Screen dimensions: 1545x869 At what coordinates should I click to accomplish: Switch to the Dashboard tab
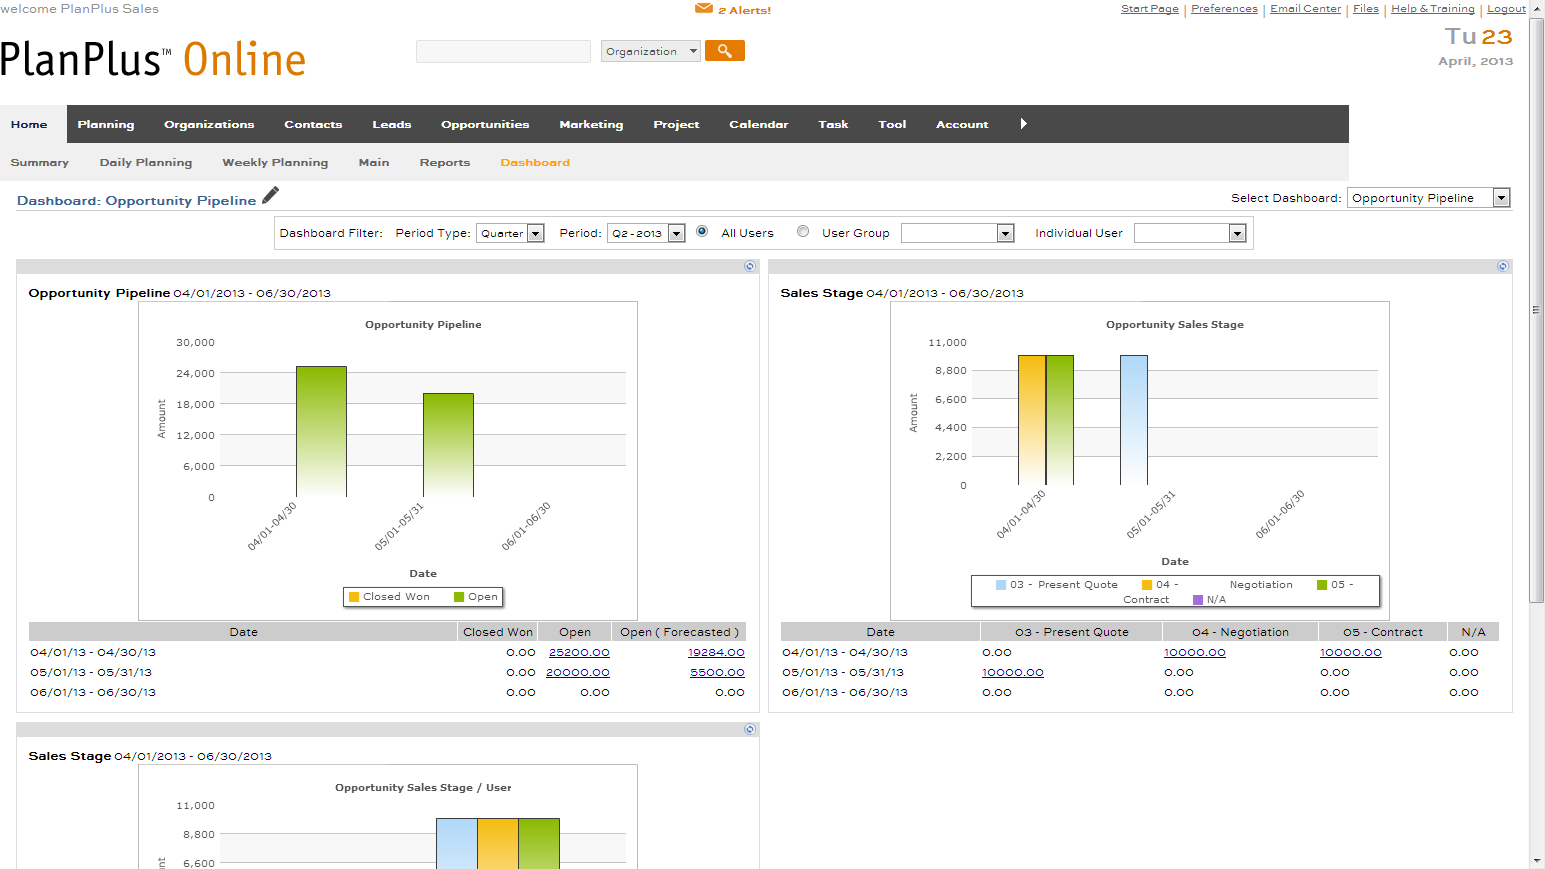[x=535, y=162]
